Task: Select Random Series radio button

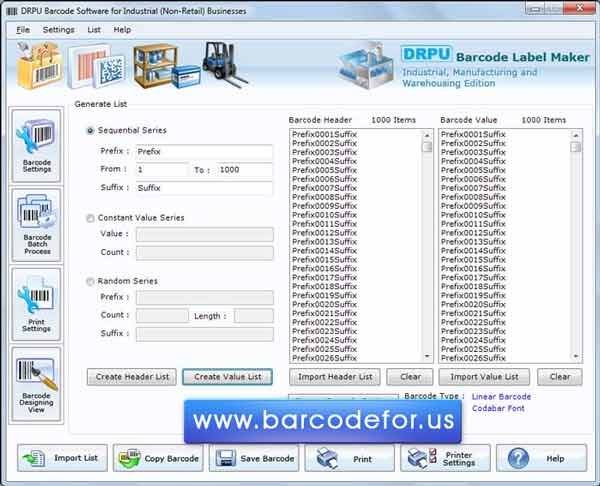Action: tap(90, 282)
